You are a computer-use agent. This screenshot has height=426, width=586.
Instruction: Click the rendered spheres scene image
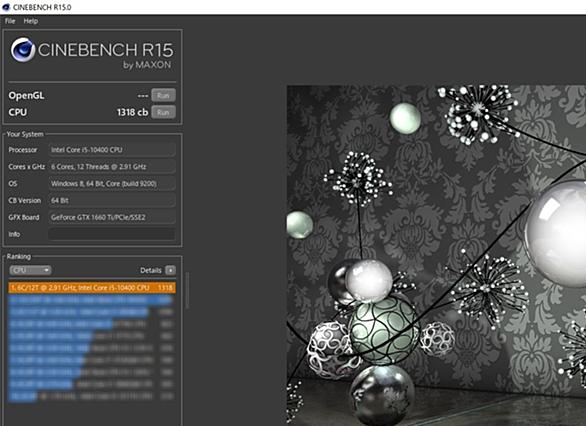[x=436, y=256]
